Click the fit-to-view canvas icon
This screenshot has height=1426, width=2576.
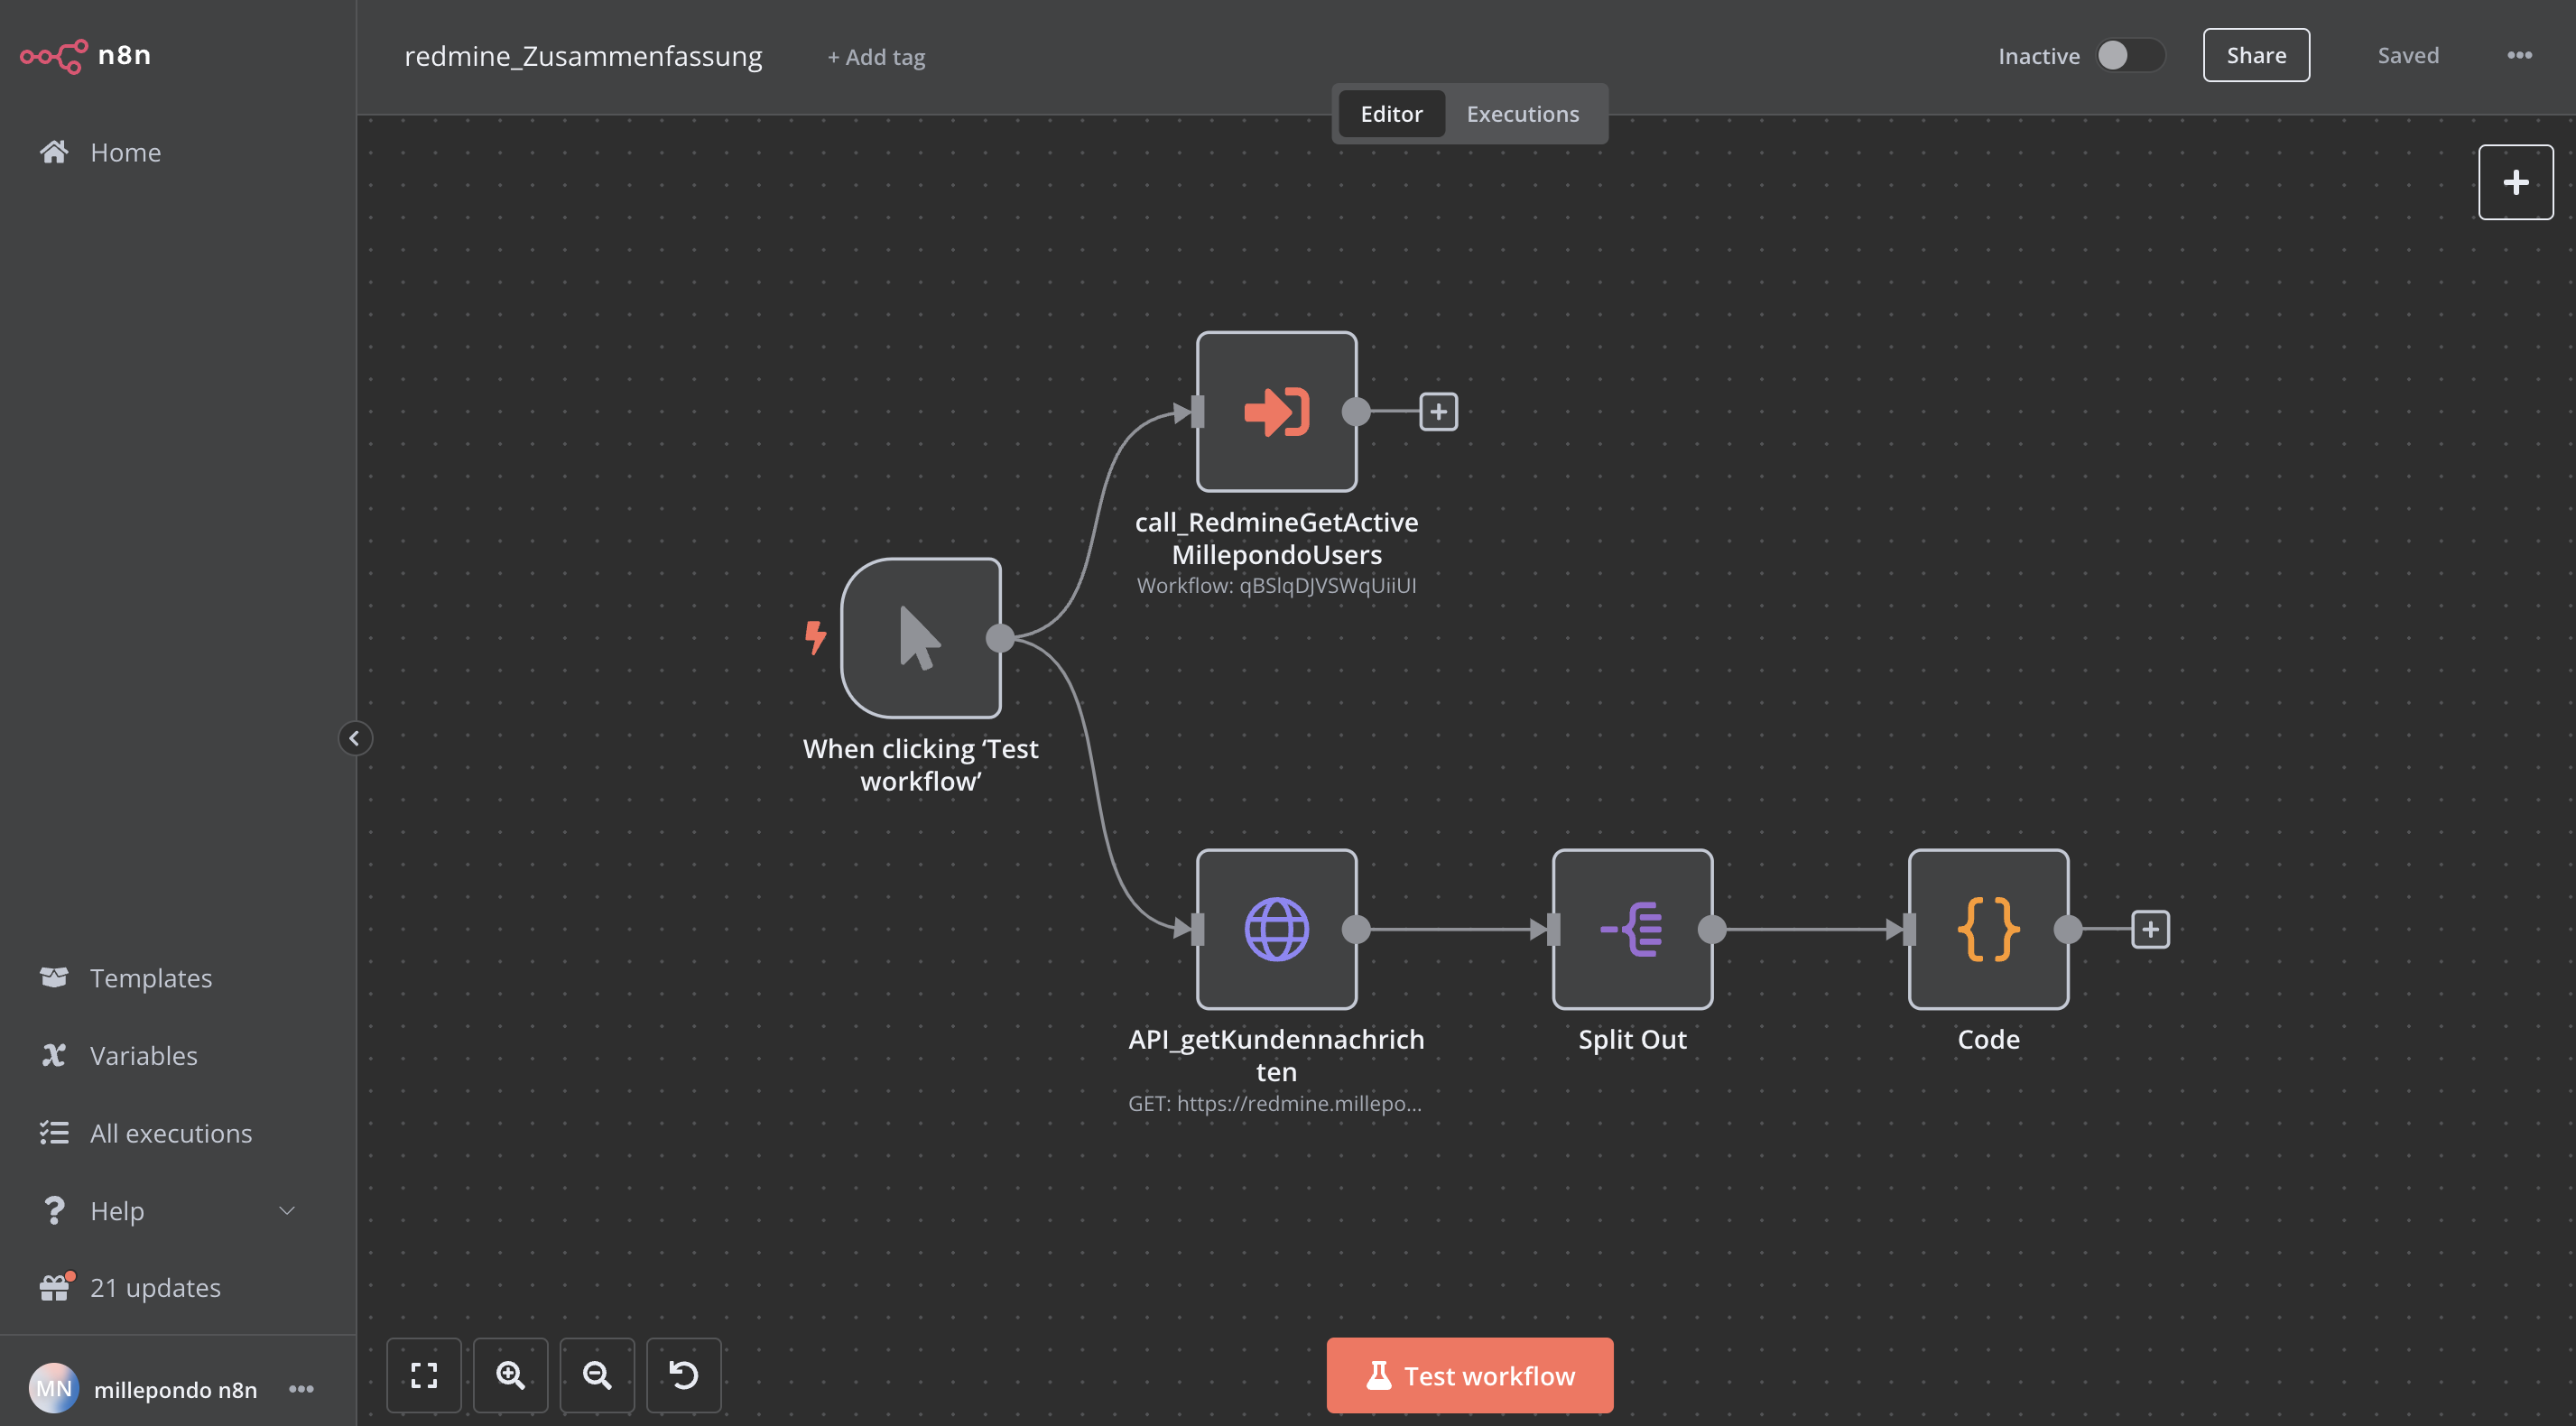click(424, 1375)
